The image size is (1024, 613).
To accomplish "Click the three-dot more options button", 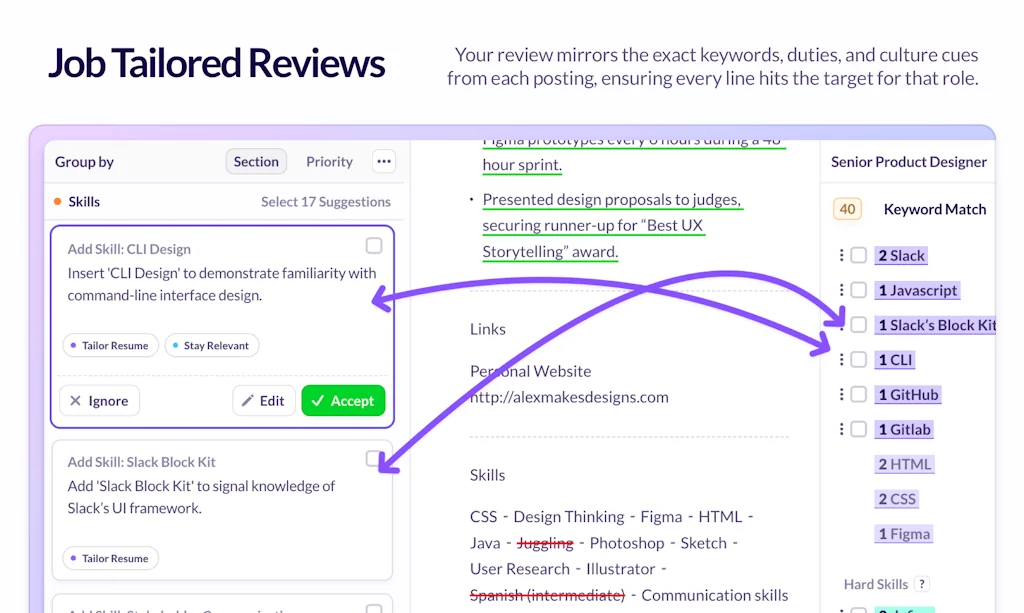I will pos(383,162).
